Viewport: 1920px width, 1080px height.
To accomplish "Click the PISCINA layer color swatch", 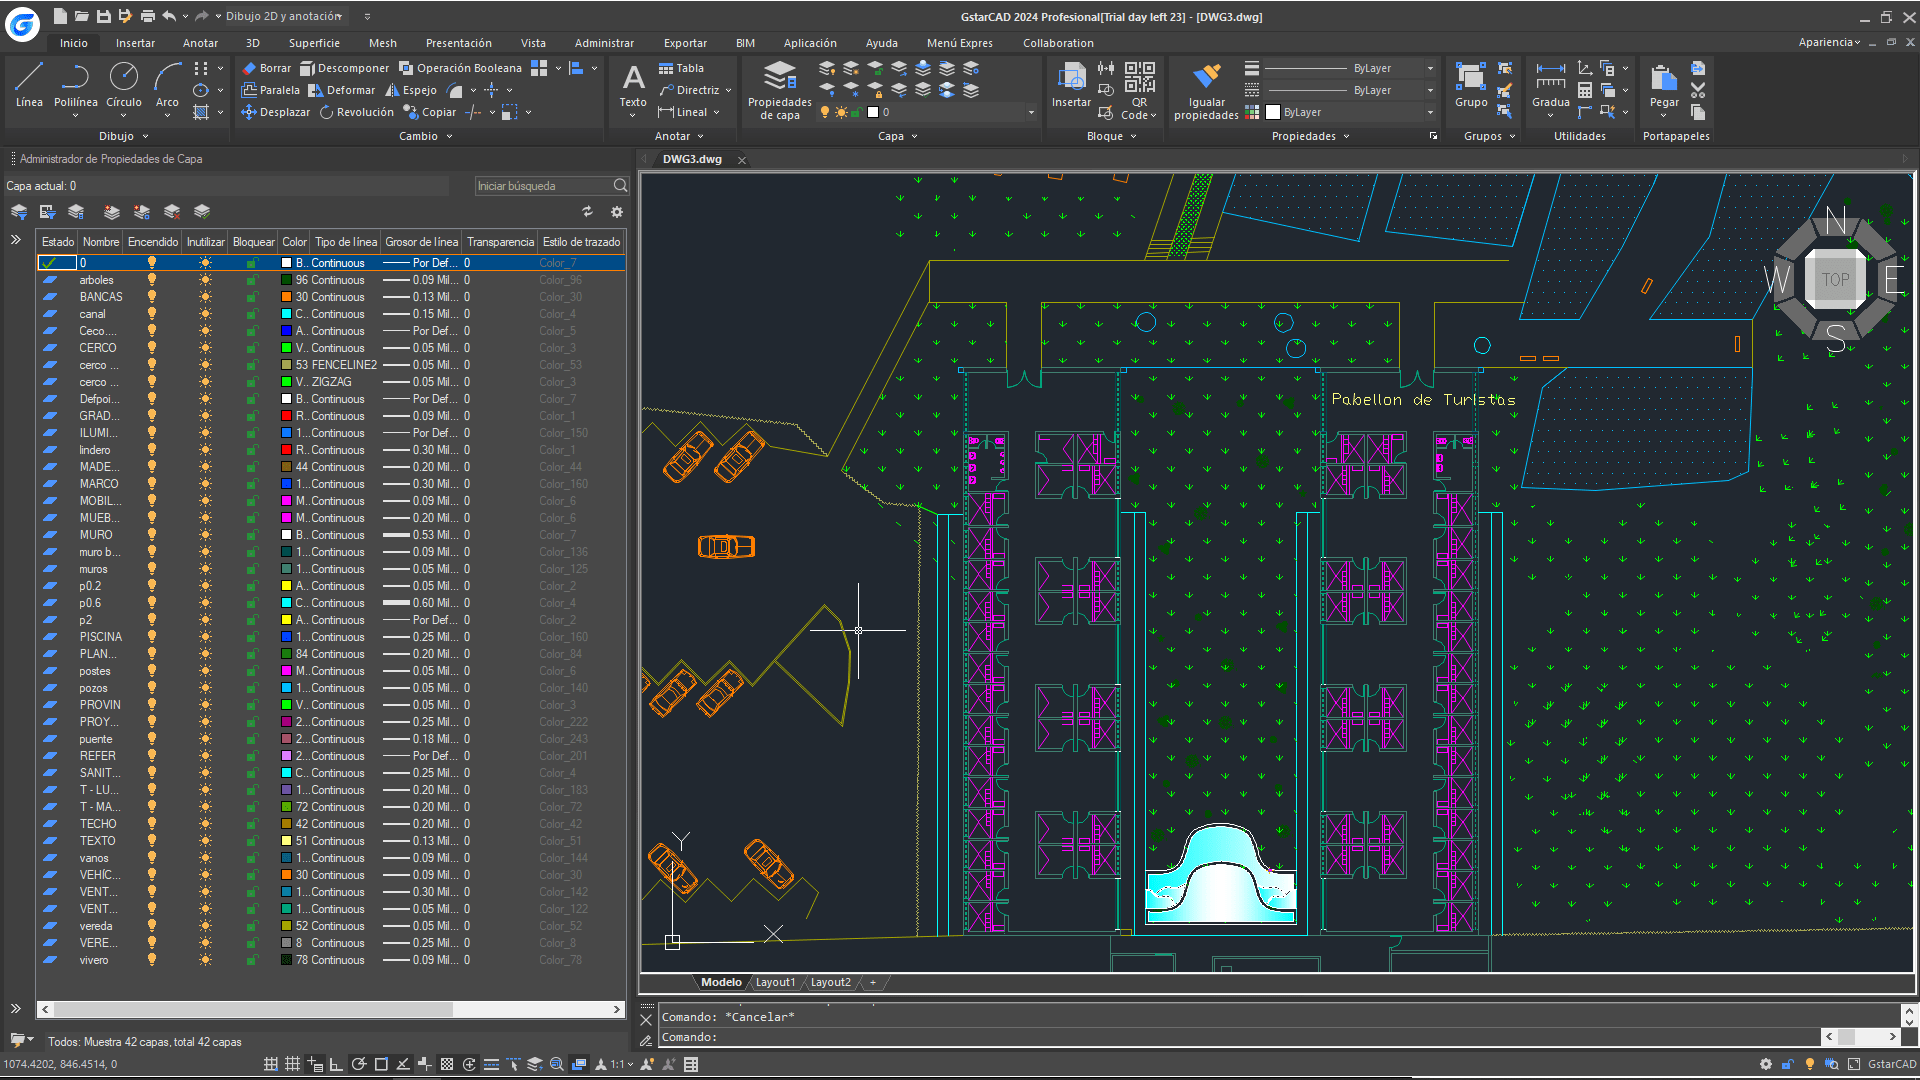I will point(287,637).
